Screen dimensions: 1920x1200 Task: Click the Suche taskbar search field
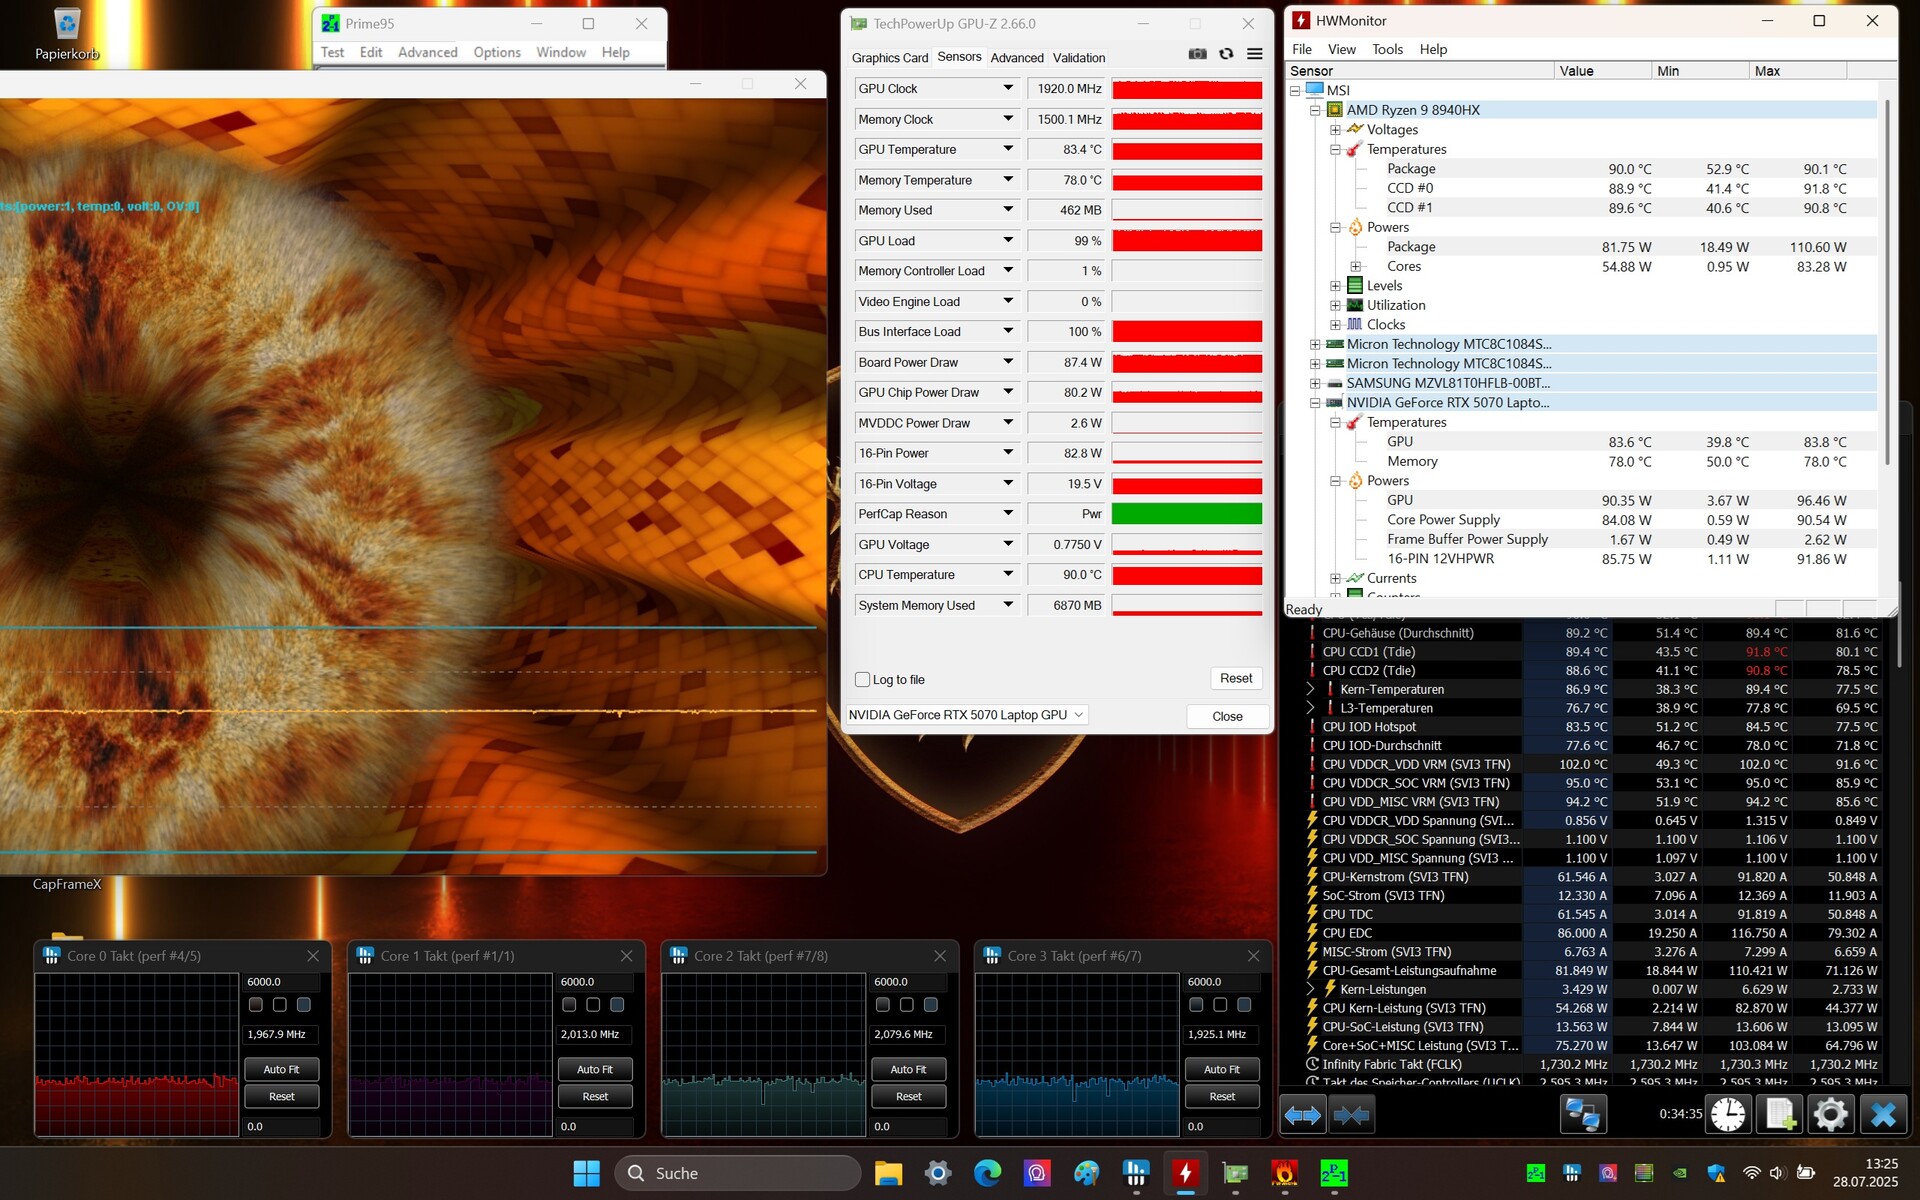(x=738, y=1173)
